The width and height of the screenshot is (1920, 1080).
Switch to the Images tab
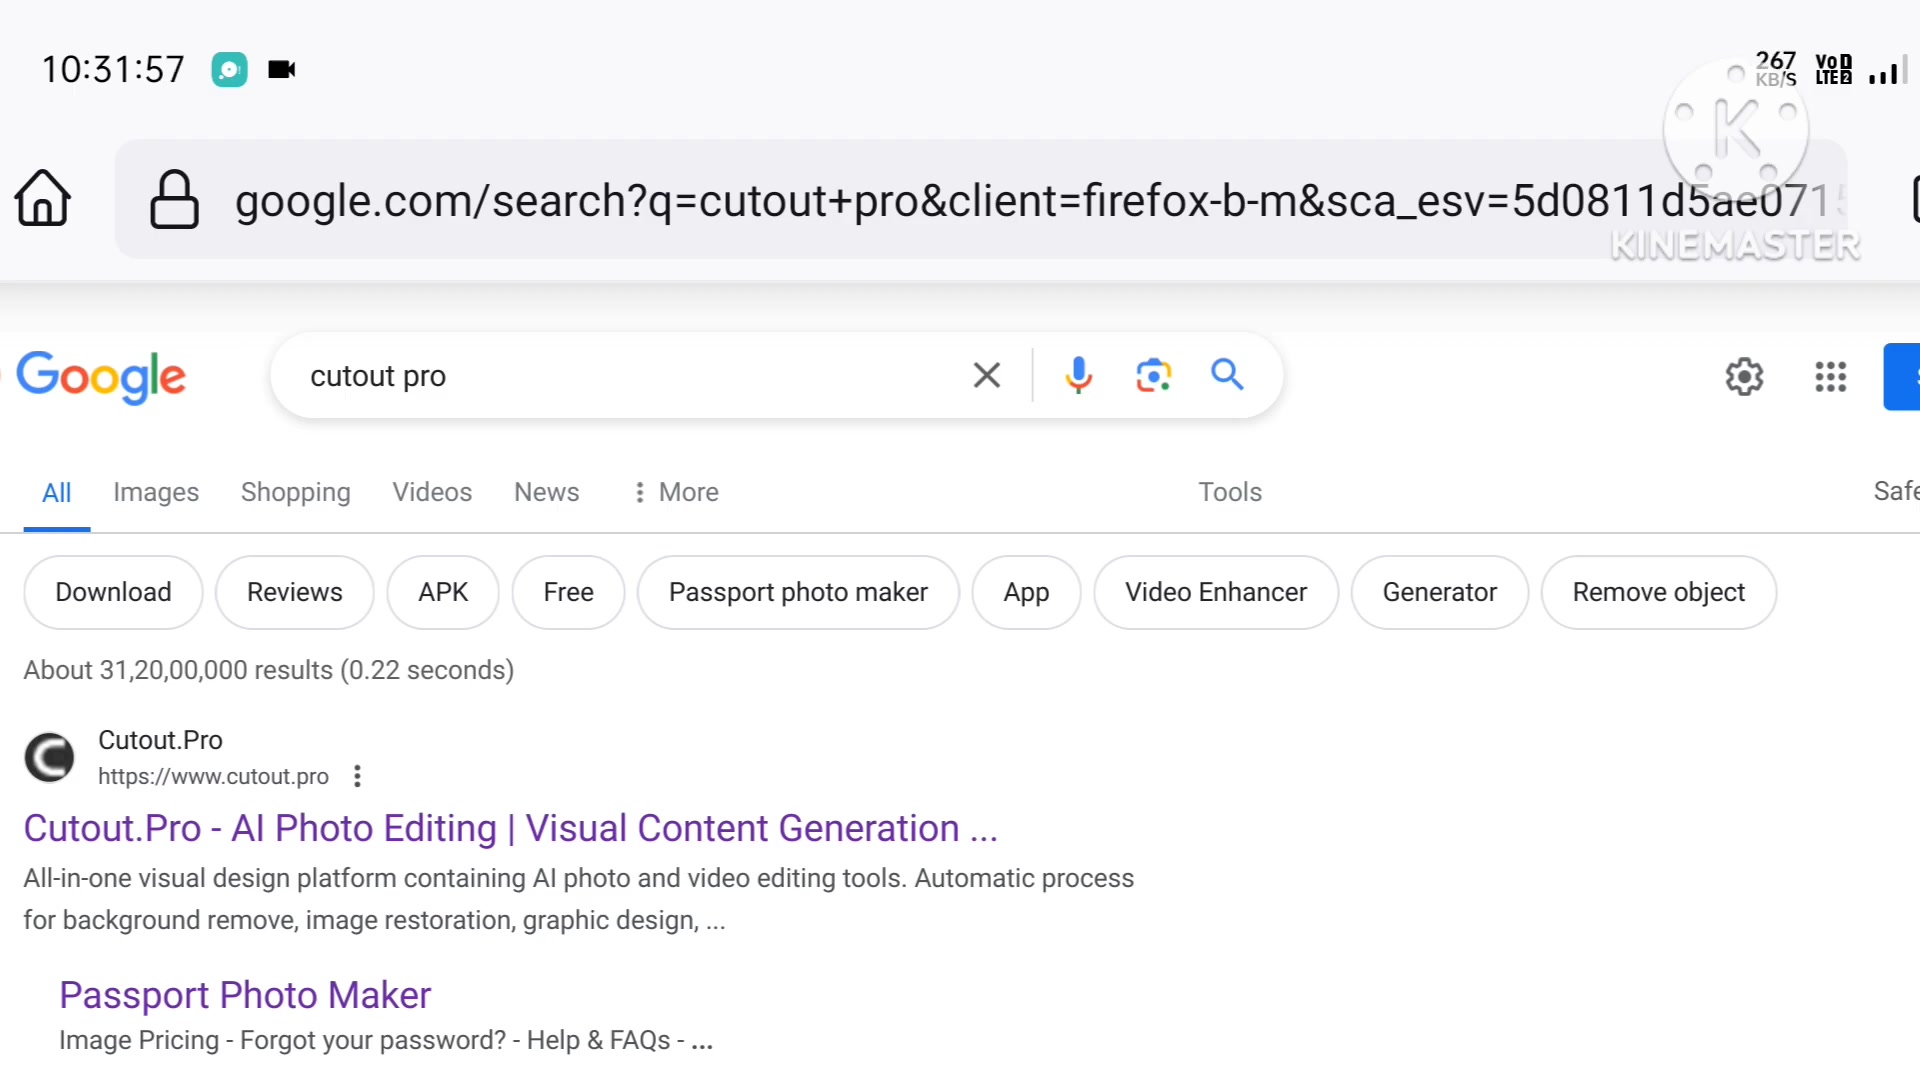click(156, 492)
